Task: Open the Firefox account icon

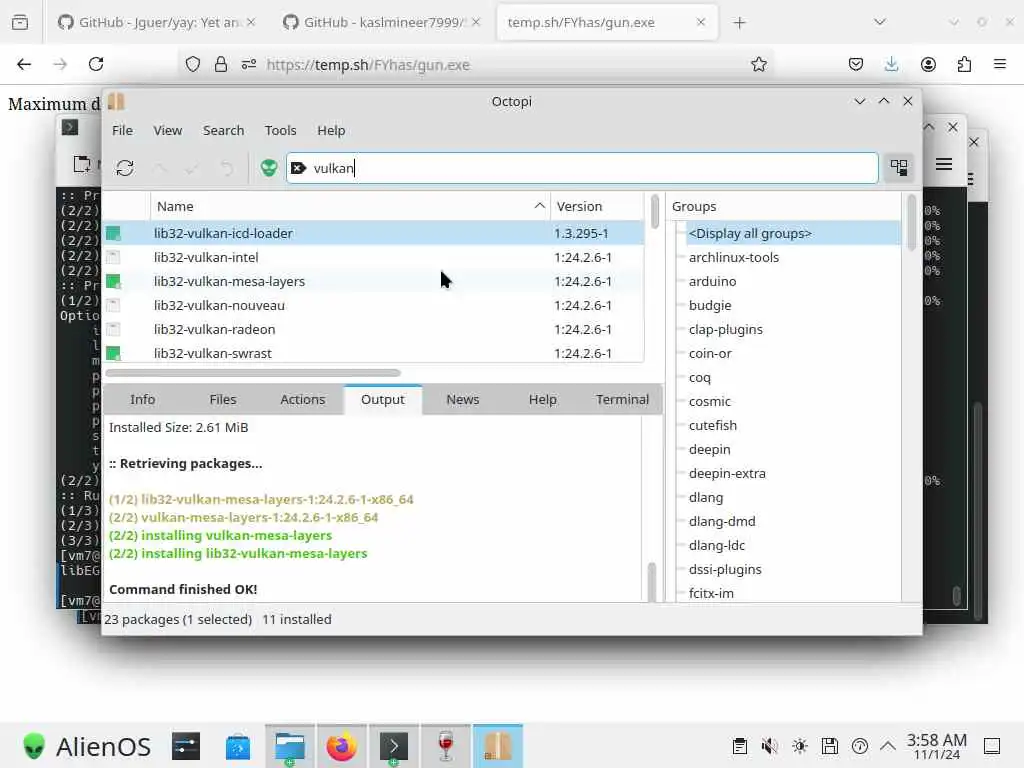Action: click(928, 64)
